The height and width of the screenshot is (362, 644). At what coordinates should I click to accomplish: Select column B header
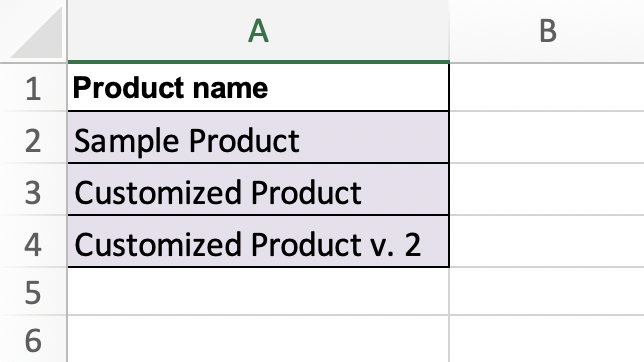coord(547,31)
